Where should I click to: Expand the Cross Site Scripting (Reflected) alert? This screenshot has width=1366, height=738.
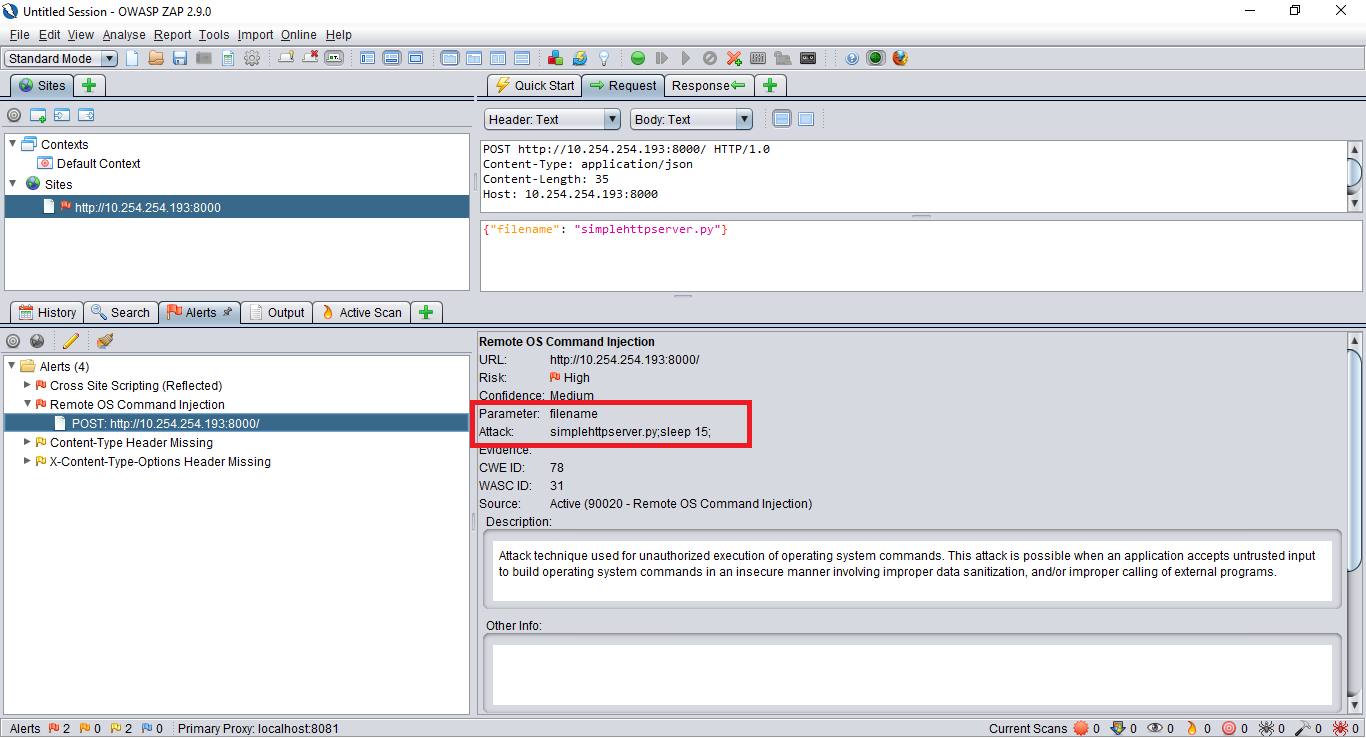tap(27, 385)
